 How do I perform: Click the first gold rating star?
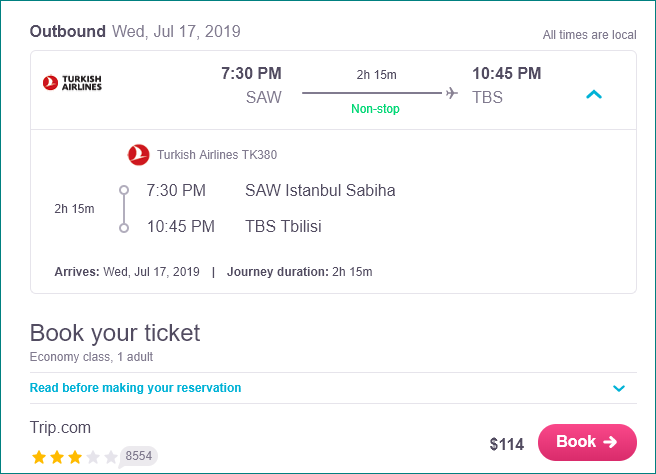[39, 457]
